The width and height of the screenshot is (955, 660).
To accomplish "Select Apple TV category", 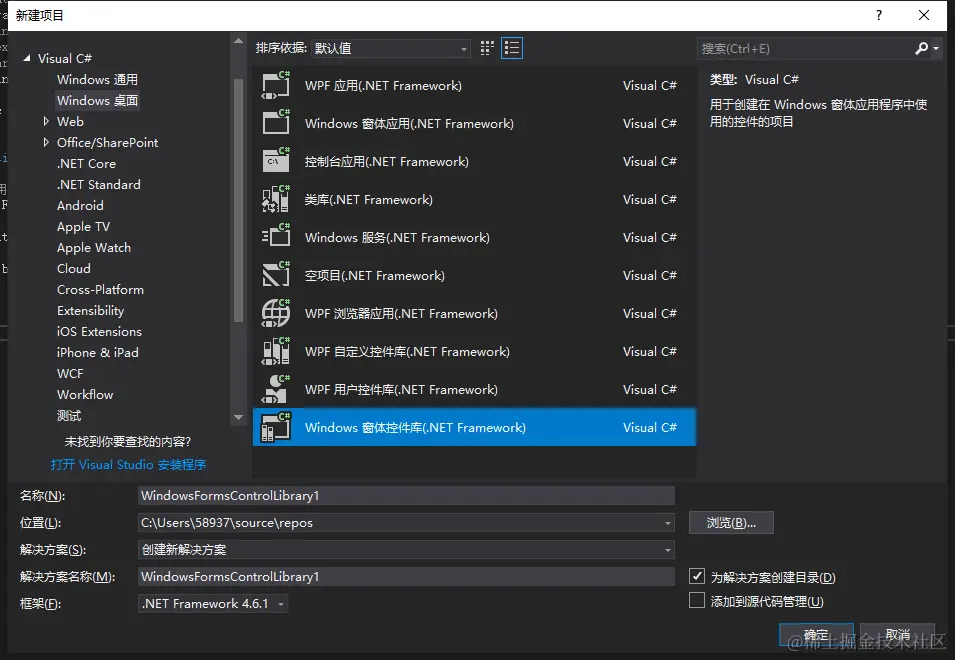I will pyautogui.click(x=83, y=226).
